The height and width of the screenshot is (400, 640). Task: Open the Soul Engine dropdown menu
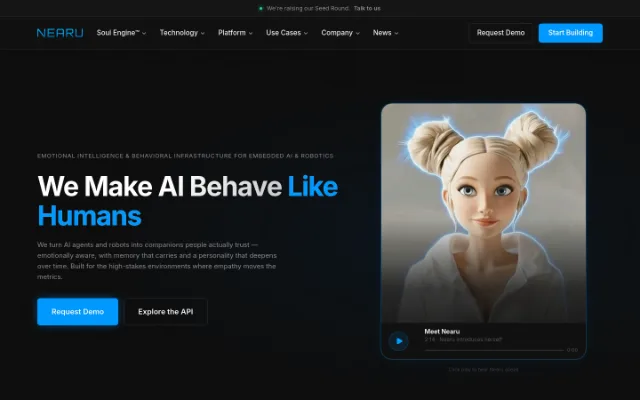[121, 33]
